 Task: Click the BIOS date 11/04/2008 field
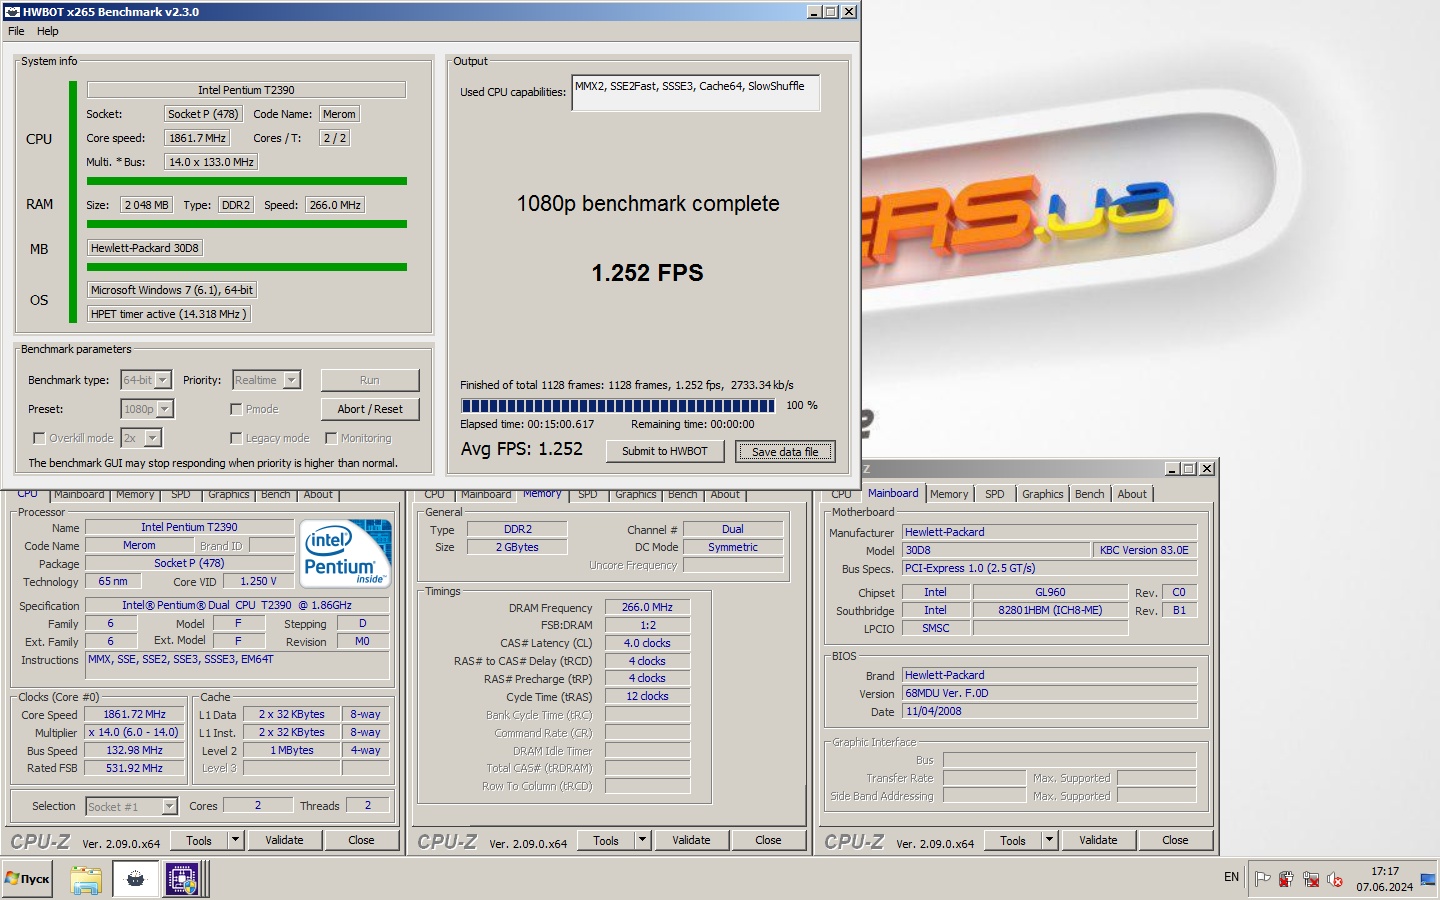click(x=1049, y=711)
